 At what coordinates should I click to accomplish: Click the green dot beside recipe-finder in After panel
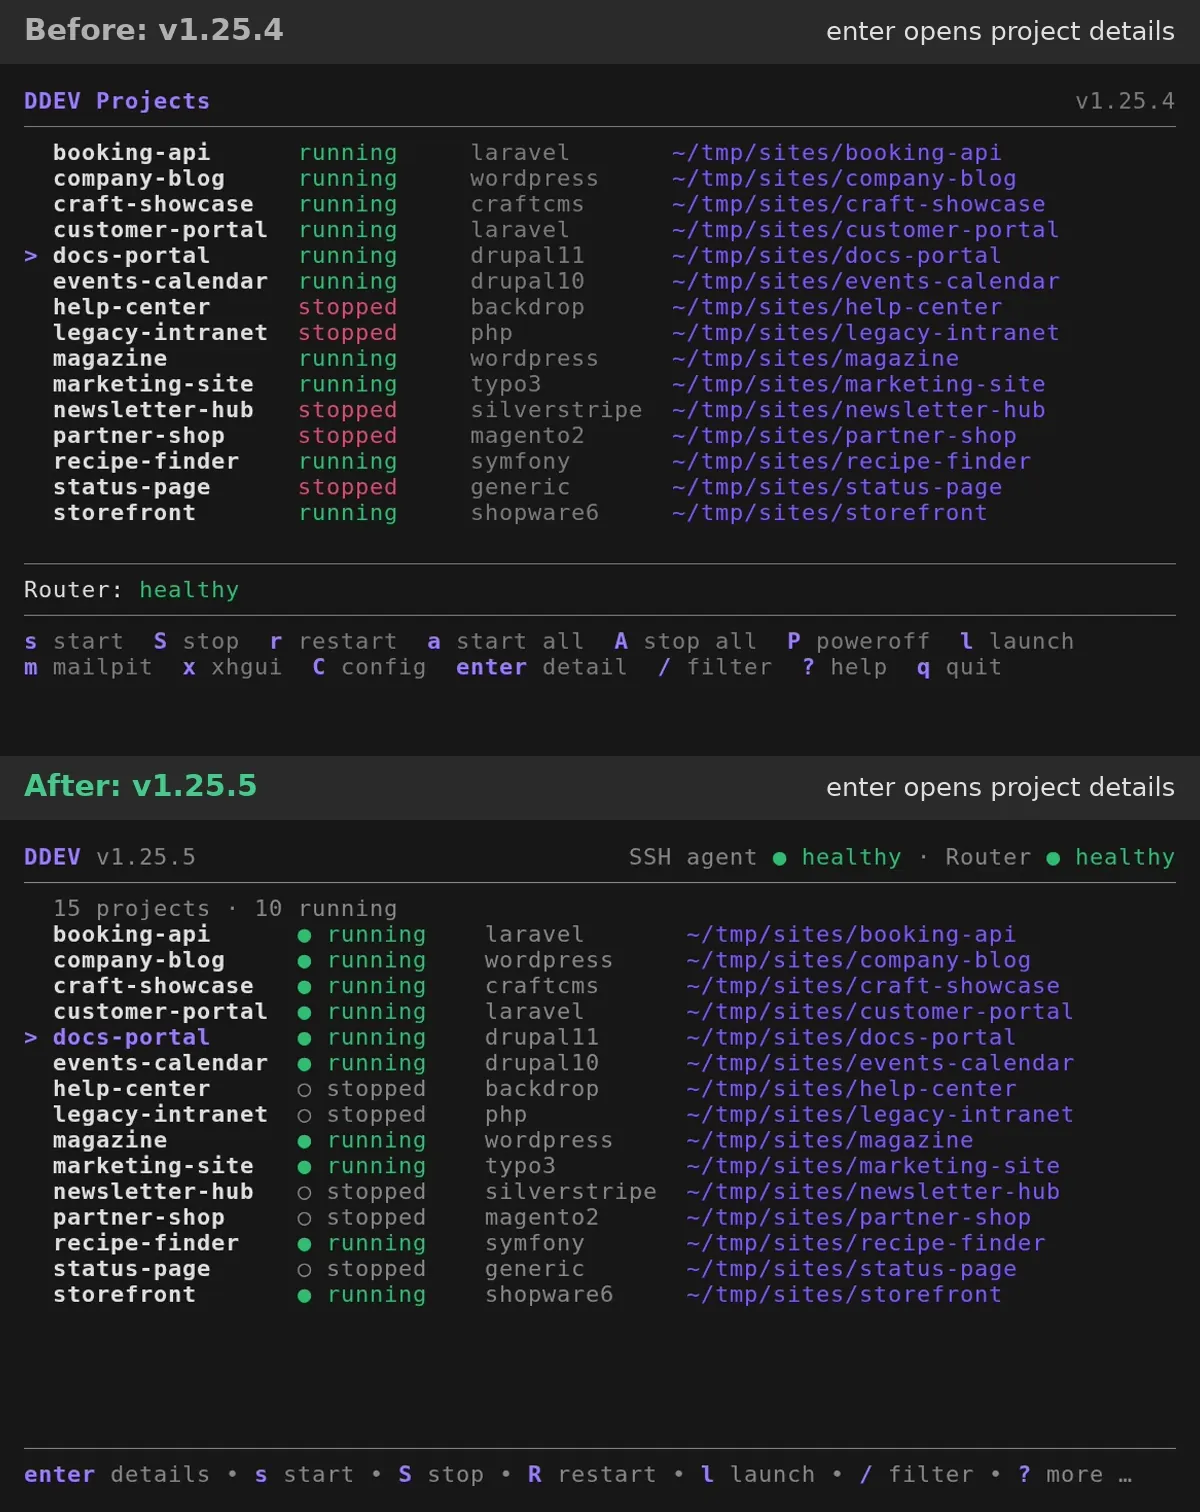click(x=304, y=1245)
